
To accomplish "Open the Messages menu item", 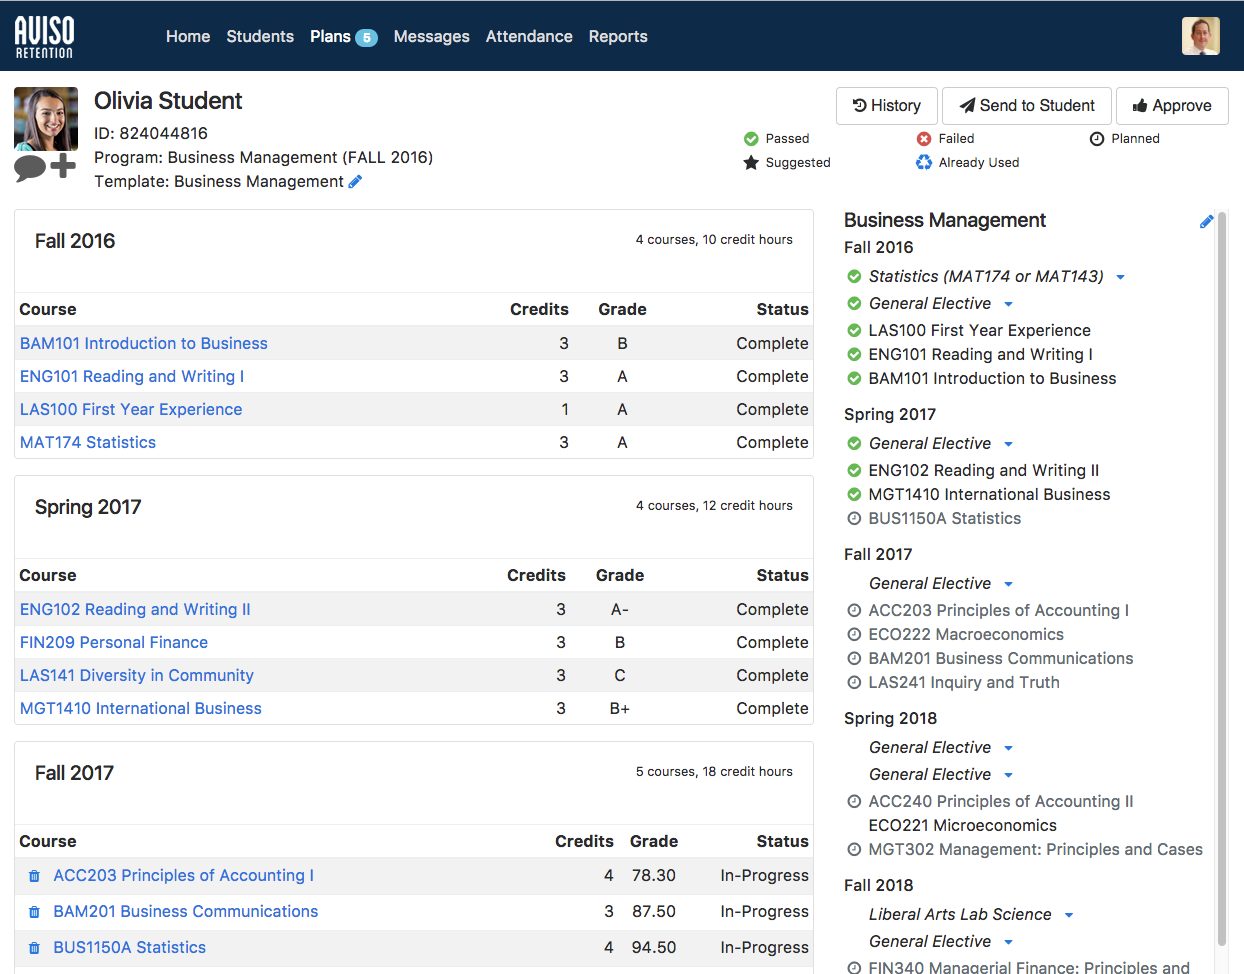I will point(431,36).
